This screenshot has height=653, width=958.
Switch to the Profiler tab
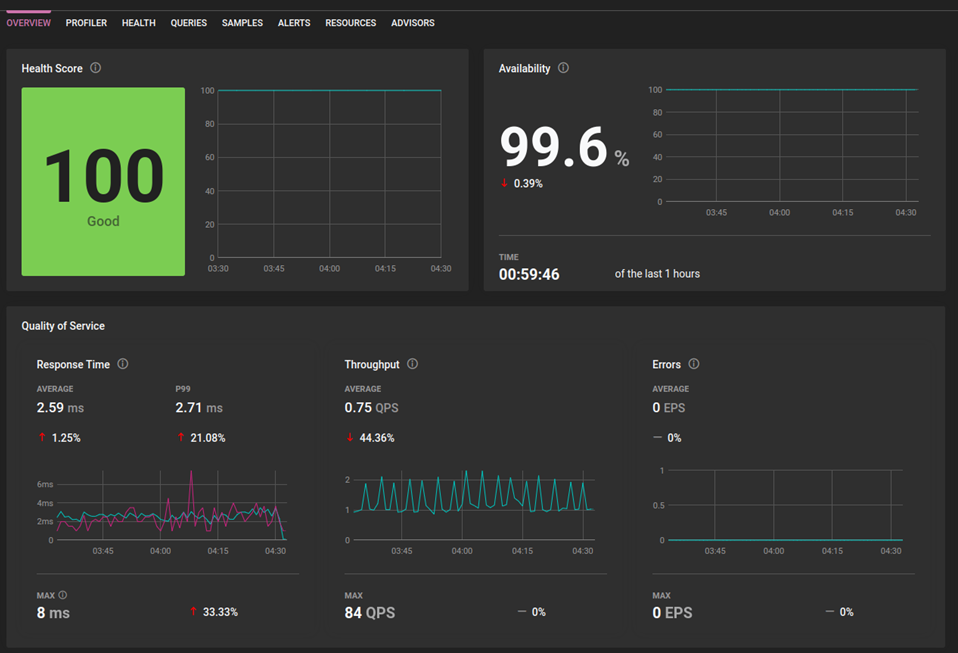(x=86, y=23)
